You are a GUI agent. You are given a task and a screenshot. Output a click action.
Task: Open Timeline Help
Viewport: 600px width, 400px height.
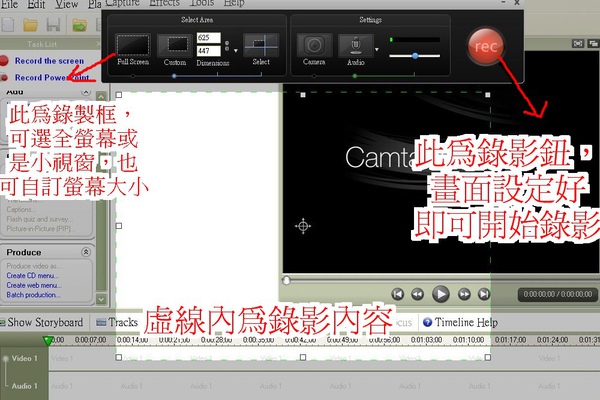[x=460, y=322]
